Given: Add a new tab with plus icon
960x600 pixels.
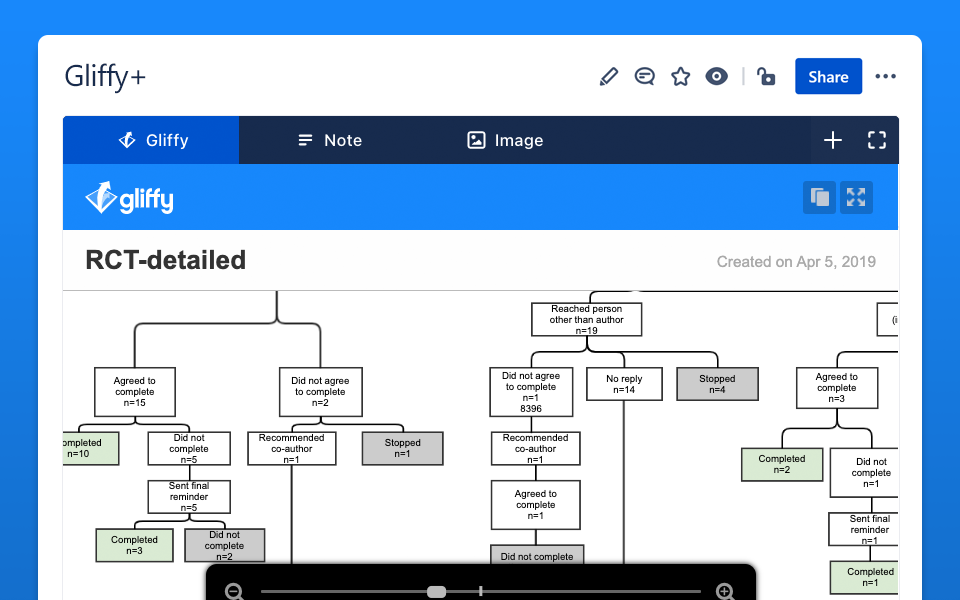Looking at the screenshot, I should click(x=833, y=140).
